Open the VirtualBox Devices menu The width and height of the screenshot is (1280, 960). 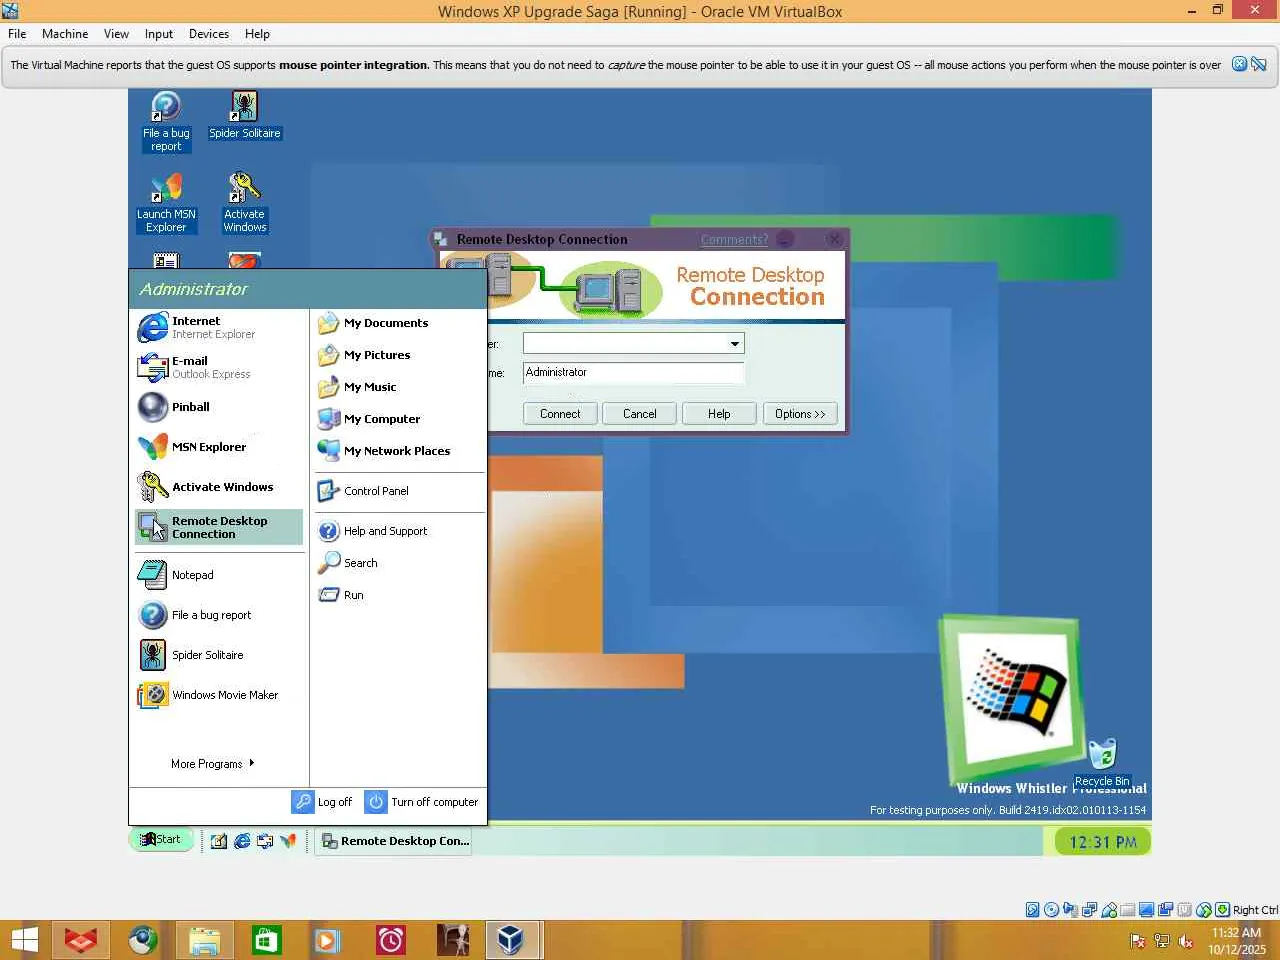pyautogui.click(x=208, y=34)
